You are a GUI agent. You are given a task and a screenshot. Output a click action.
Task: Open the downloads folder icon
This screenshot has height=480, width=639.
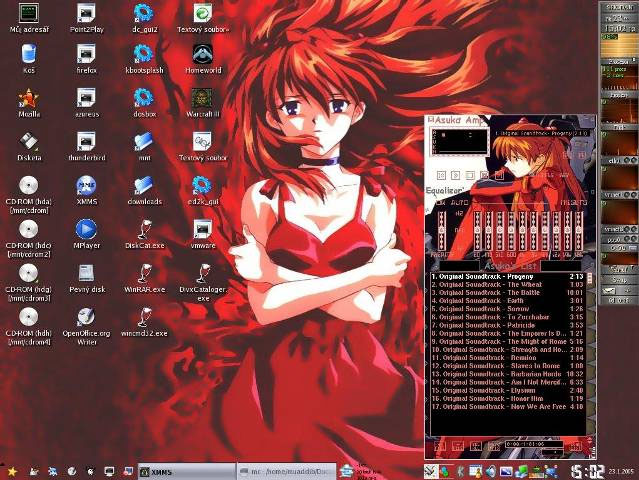[x=144, y=190]
